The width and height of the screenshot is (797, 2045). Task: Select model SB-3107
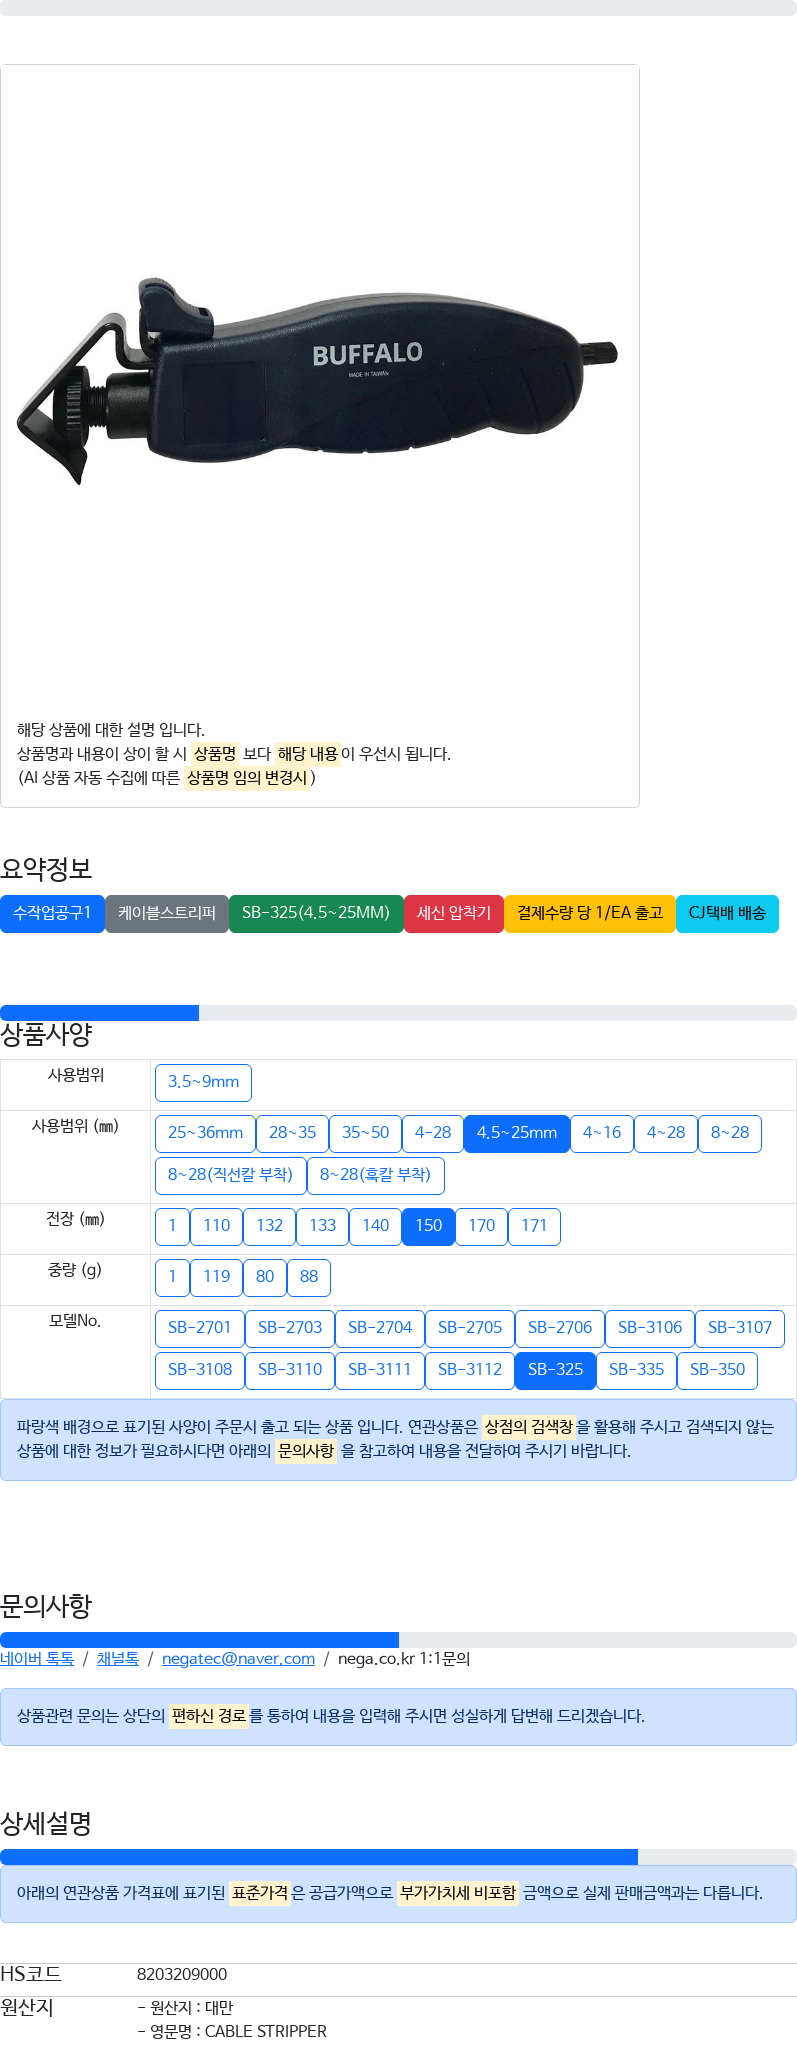coord(740,1328)
